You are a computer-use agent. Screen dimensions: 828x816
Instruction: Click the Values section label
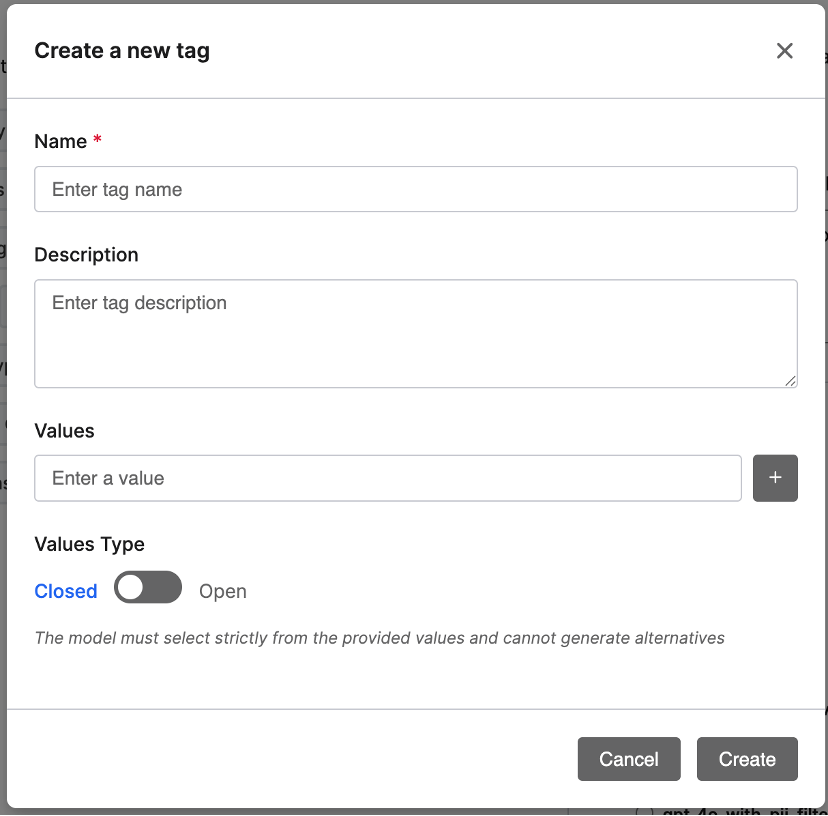63,430
